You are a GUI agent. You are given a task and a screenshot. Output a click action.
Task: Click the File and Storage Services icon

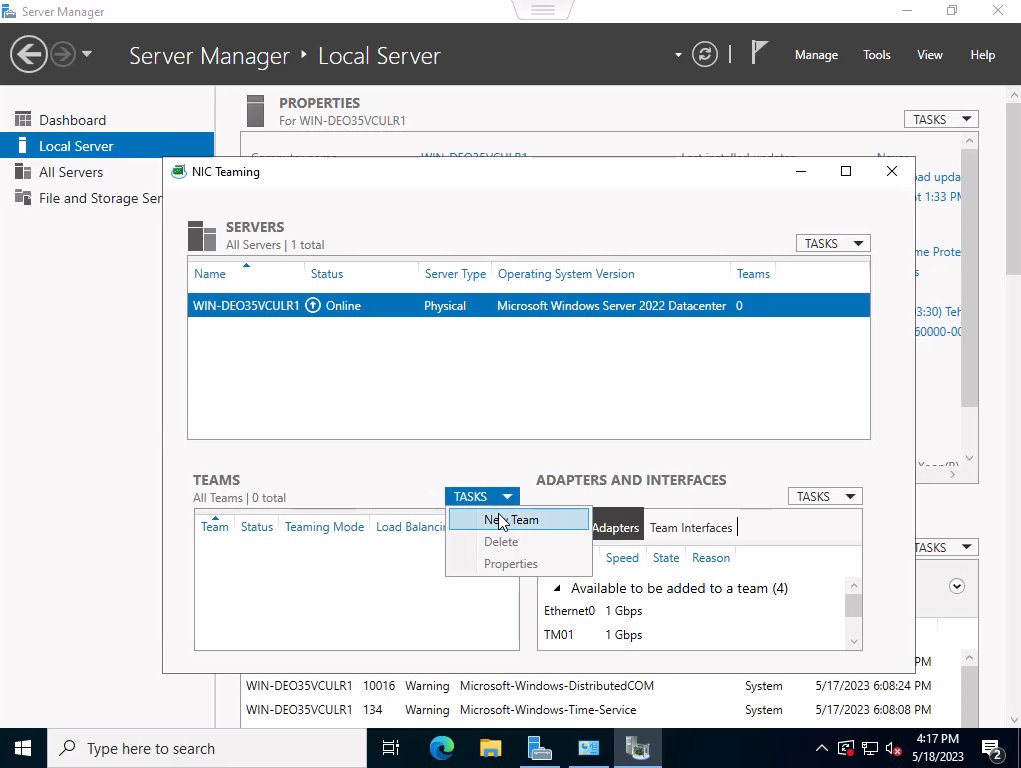pos(23,197)
